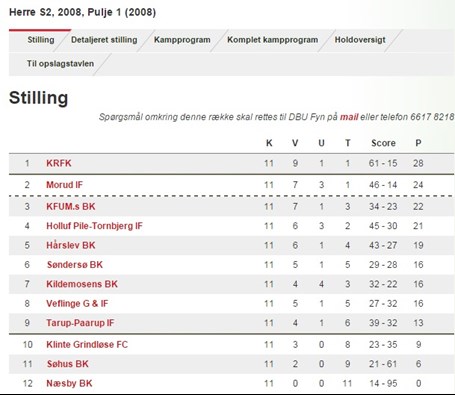The image size is (455, 395).
Task: Open the Næsby BK team page
Action: pos(69,383)
